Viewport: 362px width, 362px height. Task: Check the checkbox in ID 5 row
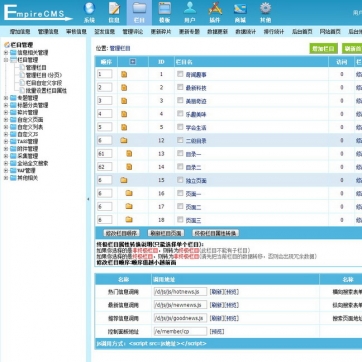coord(180,127)
